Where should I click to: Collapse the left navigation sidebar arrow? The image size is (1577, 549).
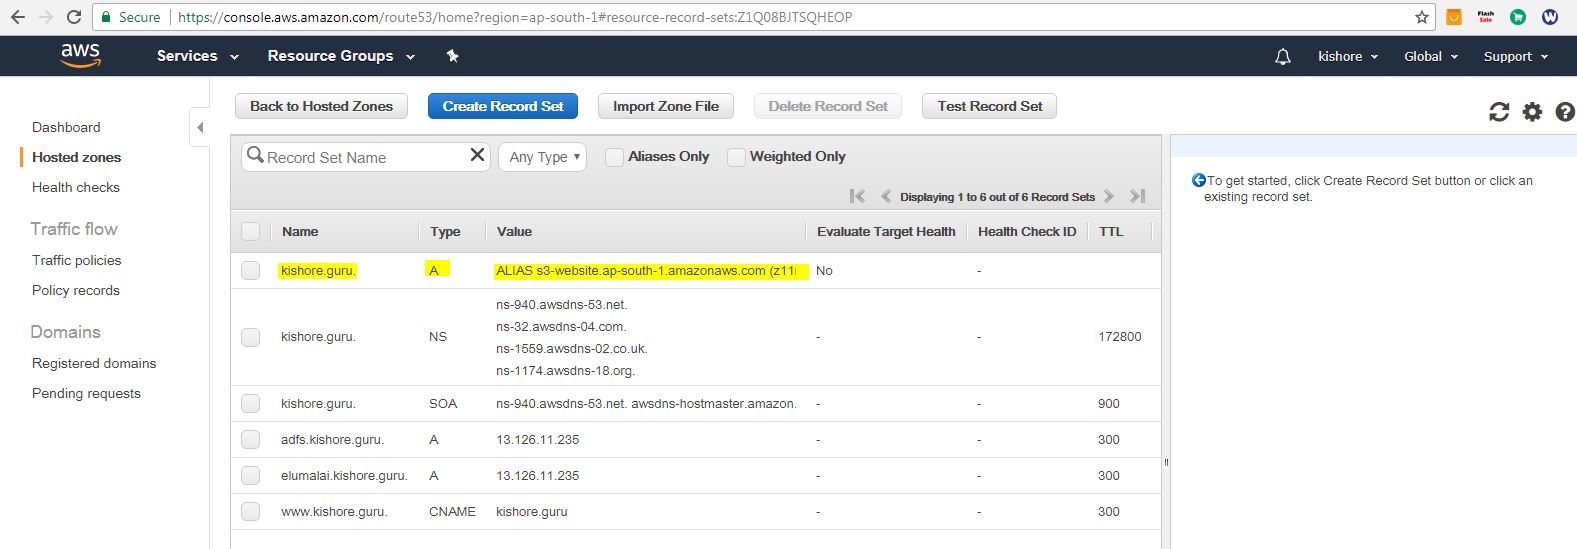pos(200,127)
